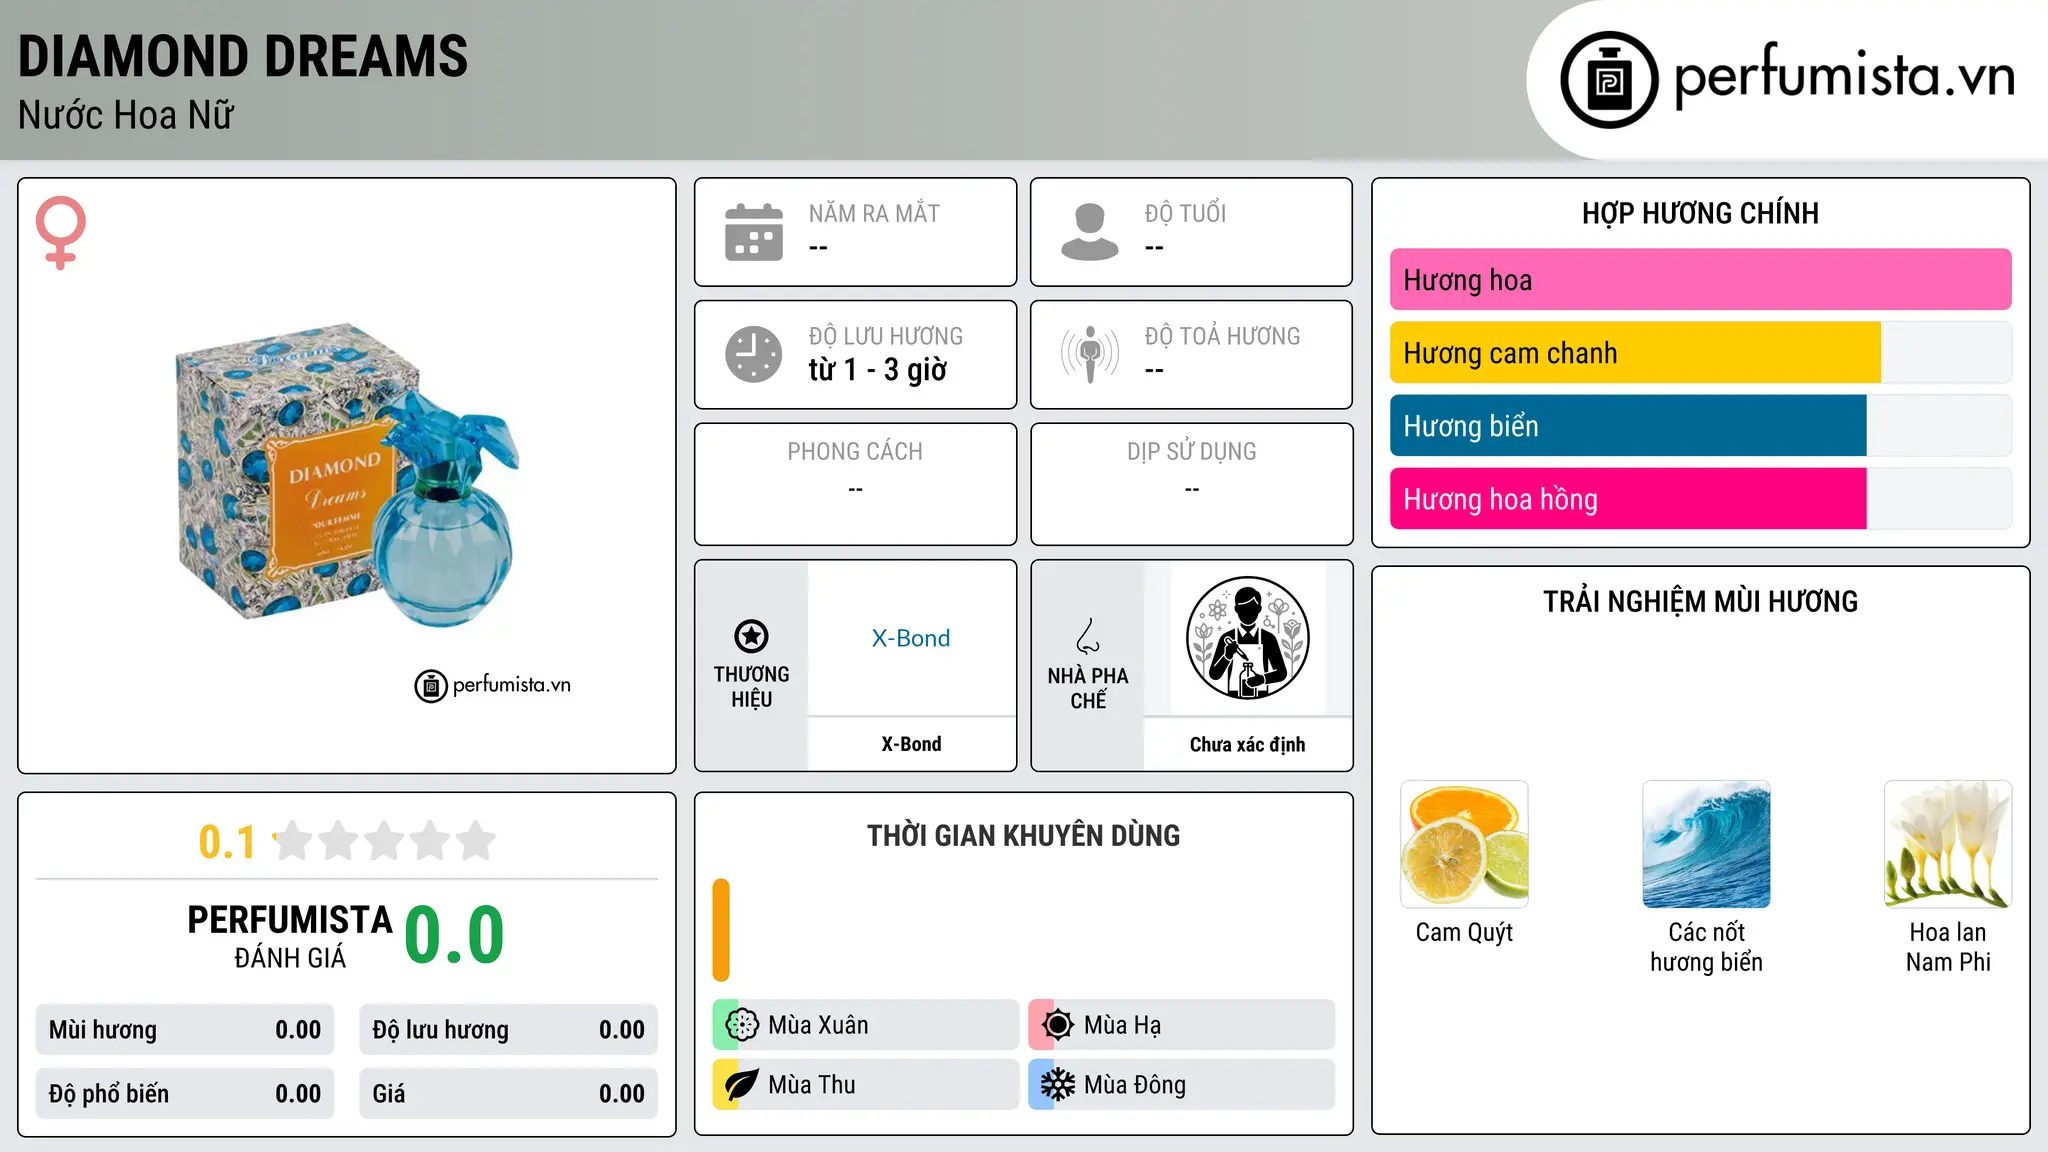Viewport: 2048px width, 1152px height.
Task: Click the Các nốt hương biển caption
Action: 1706,947
